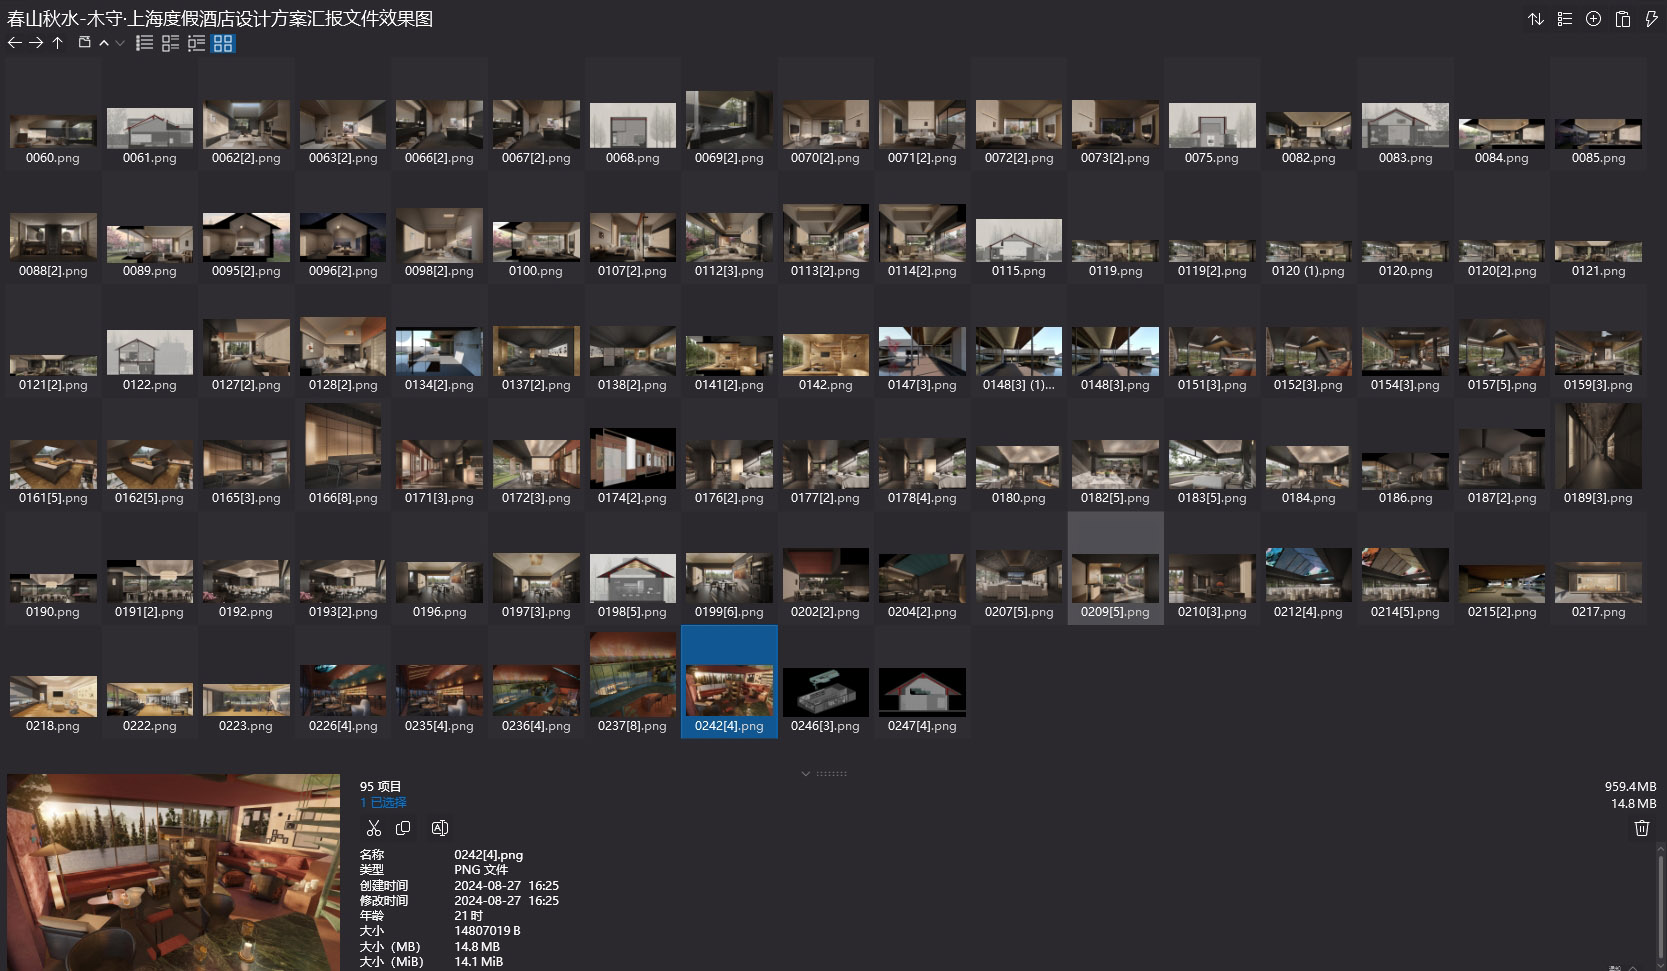Click the rename icon in details panel

(439, 828)
